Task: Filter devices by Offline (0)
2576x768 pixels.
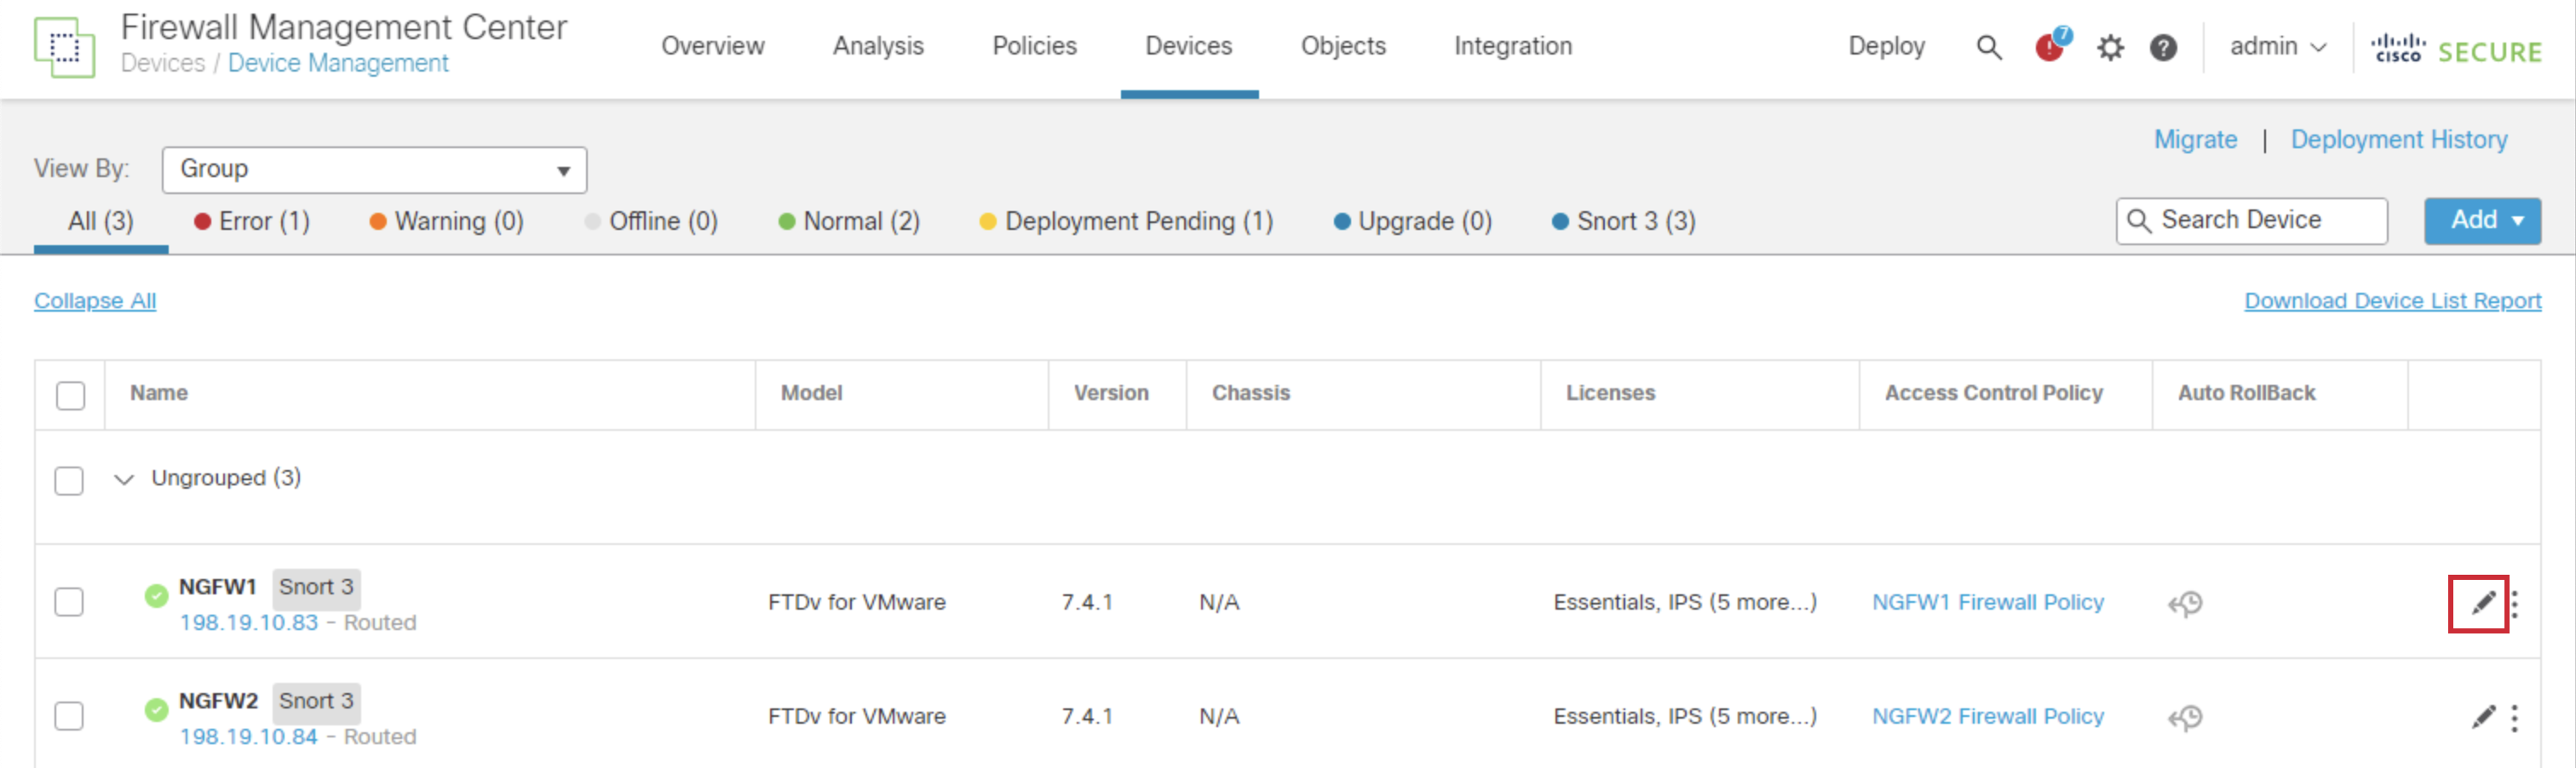Action: (x=651, y=221)
